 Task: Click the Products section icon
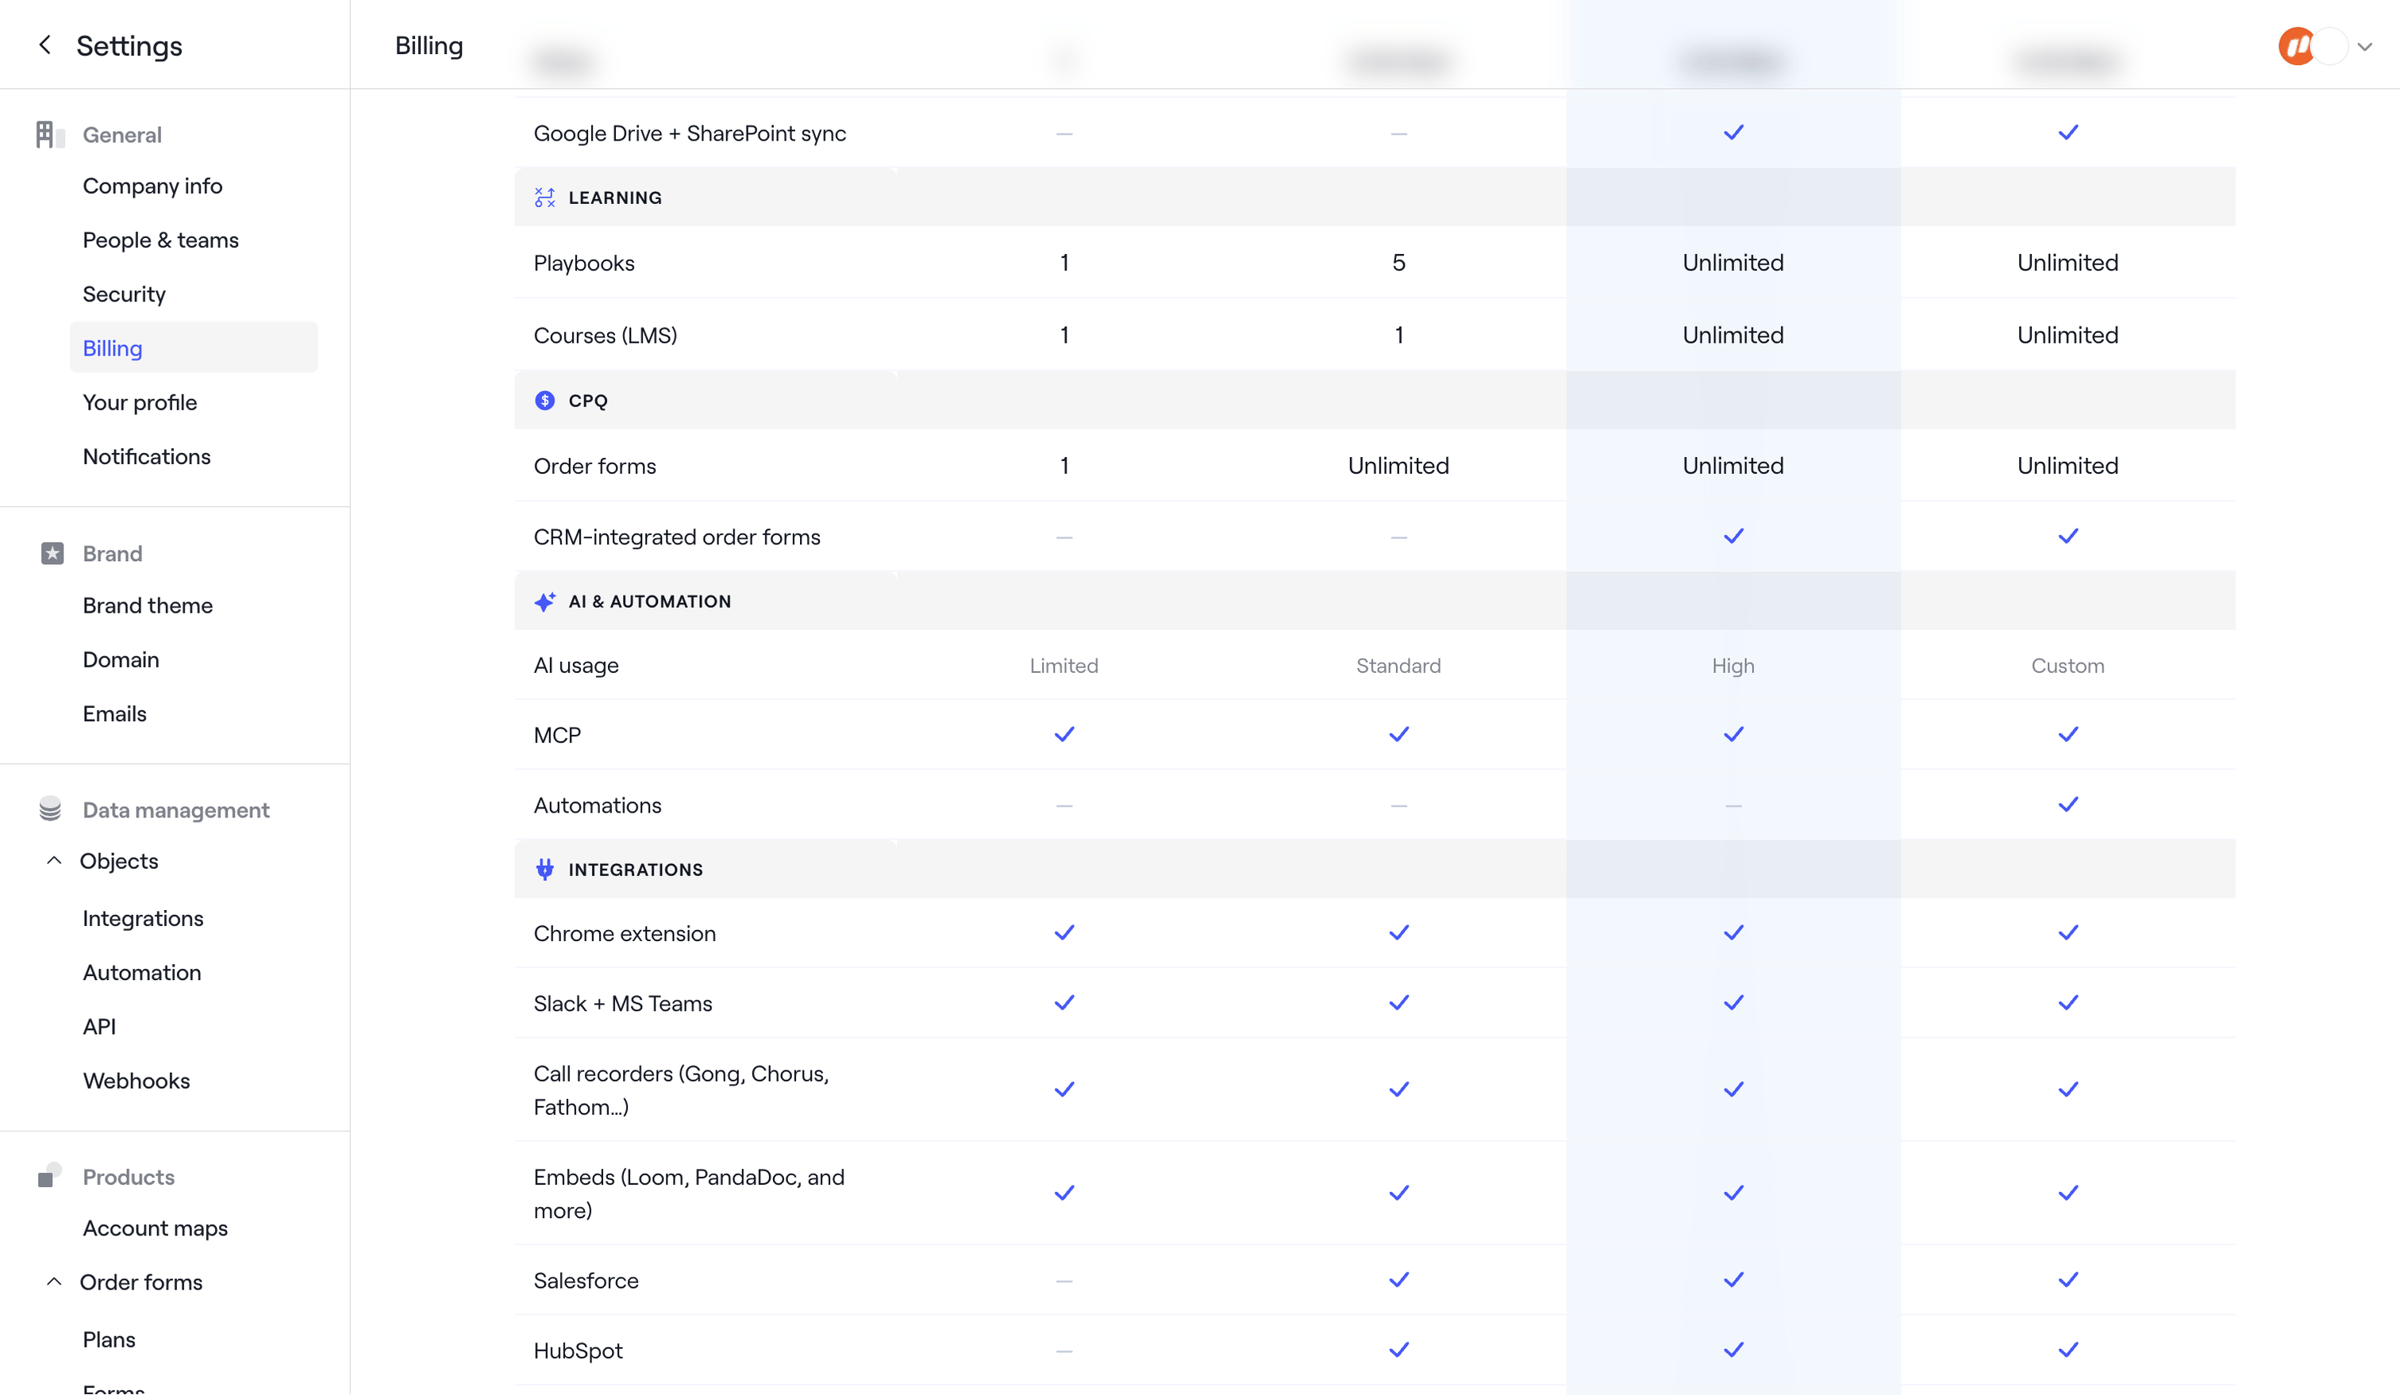(x=50, y=1175)
